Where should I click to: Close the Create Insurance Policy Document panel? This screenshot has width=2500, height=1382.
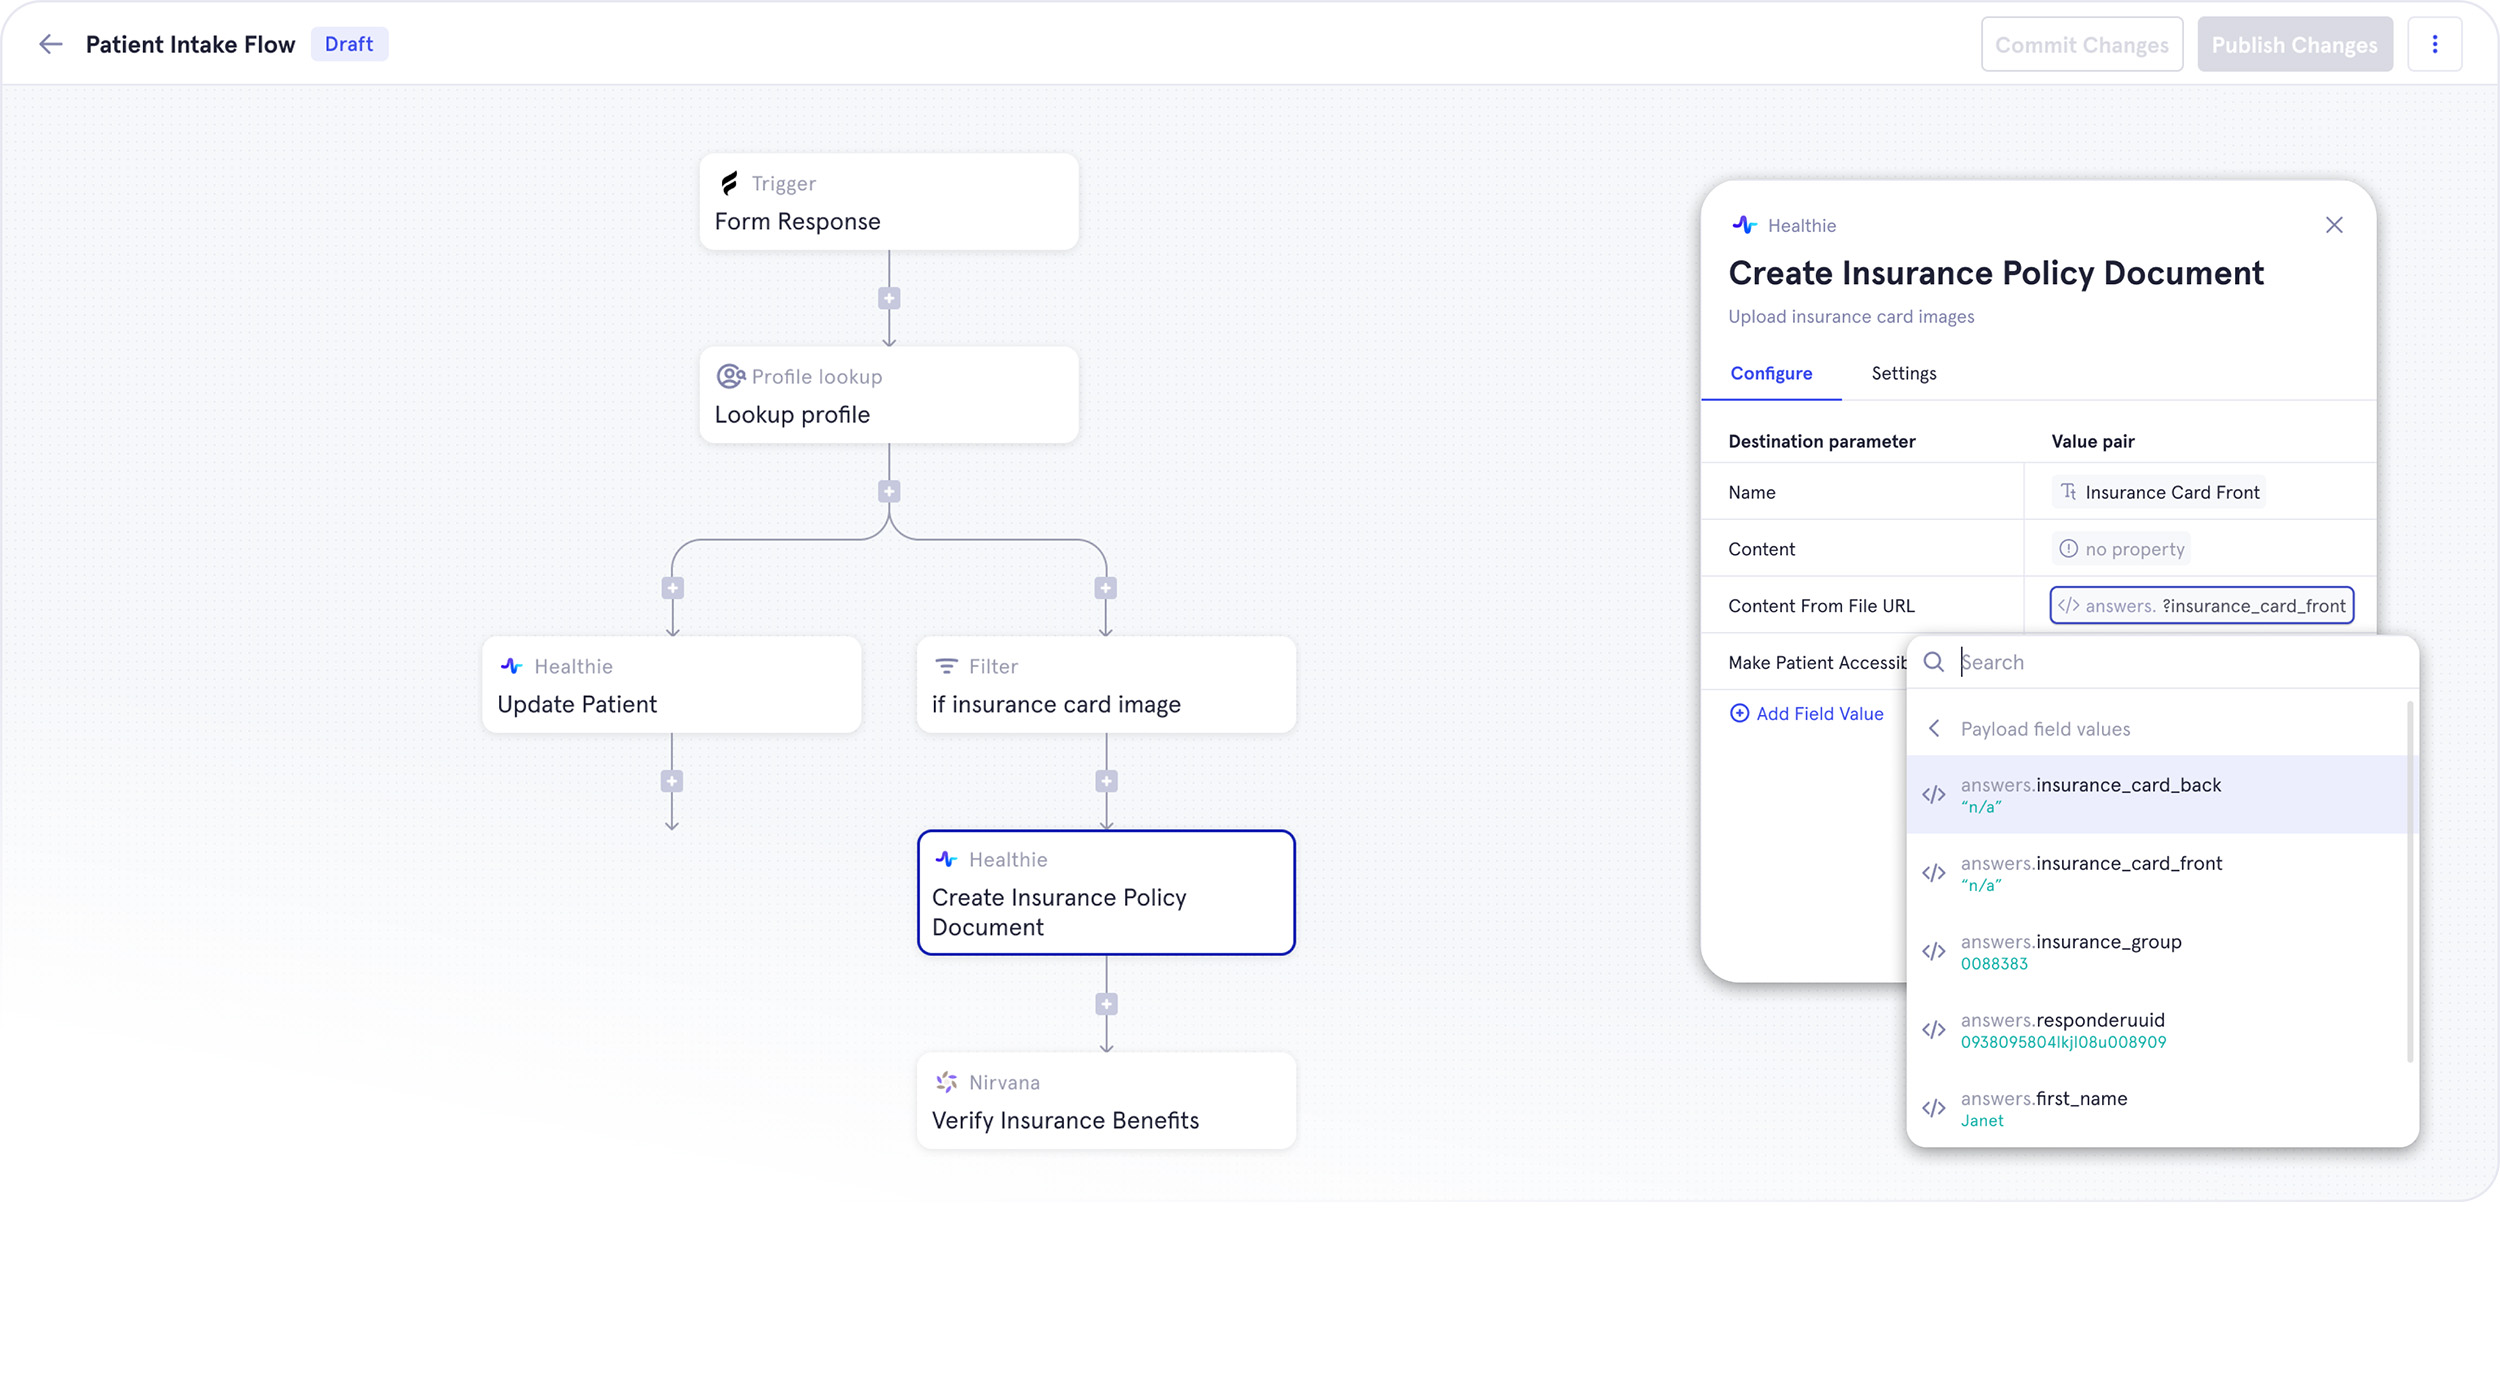2334,225
